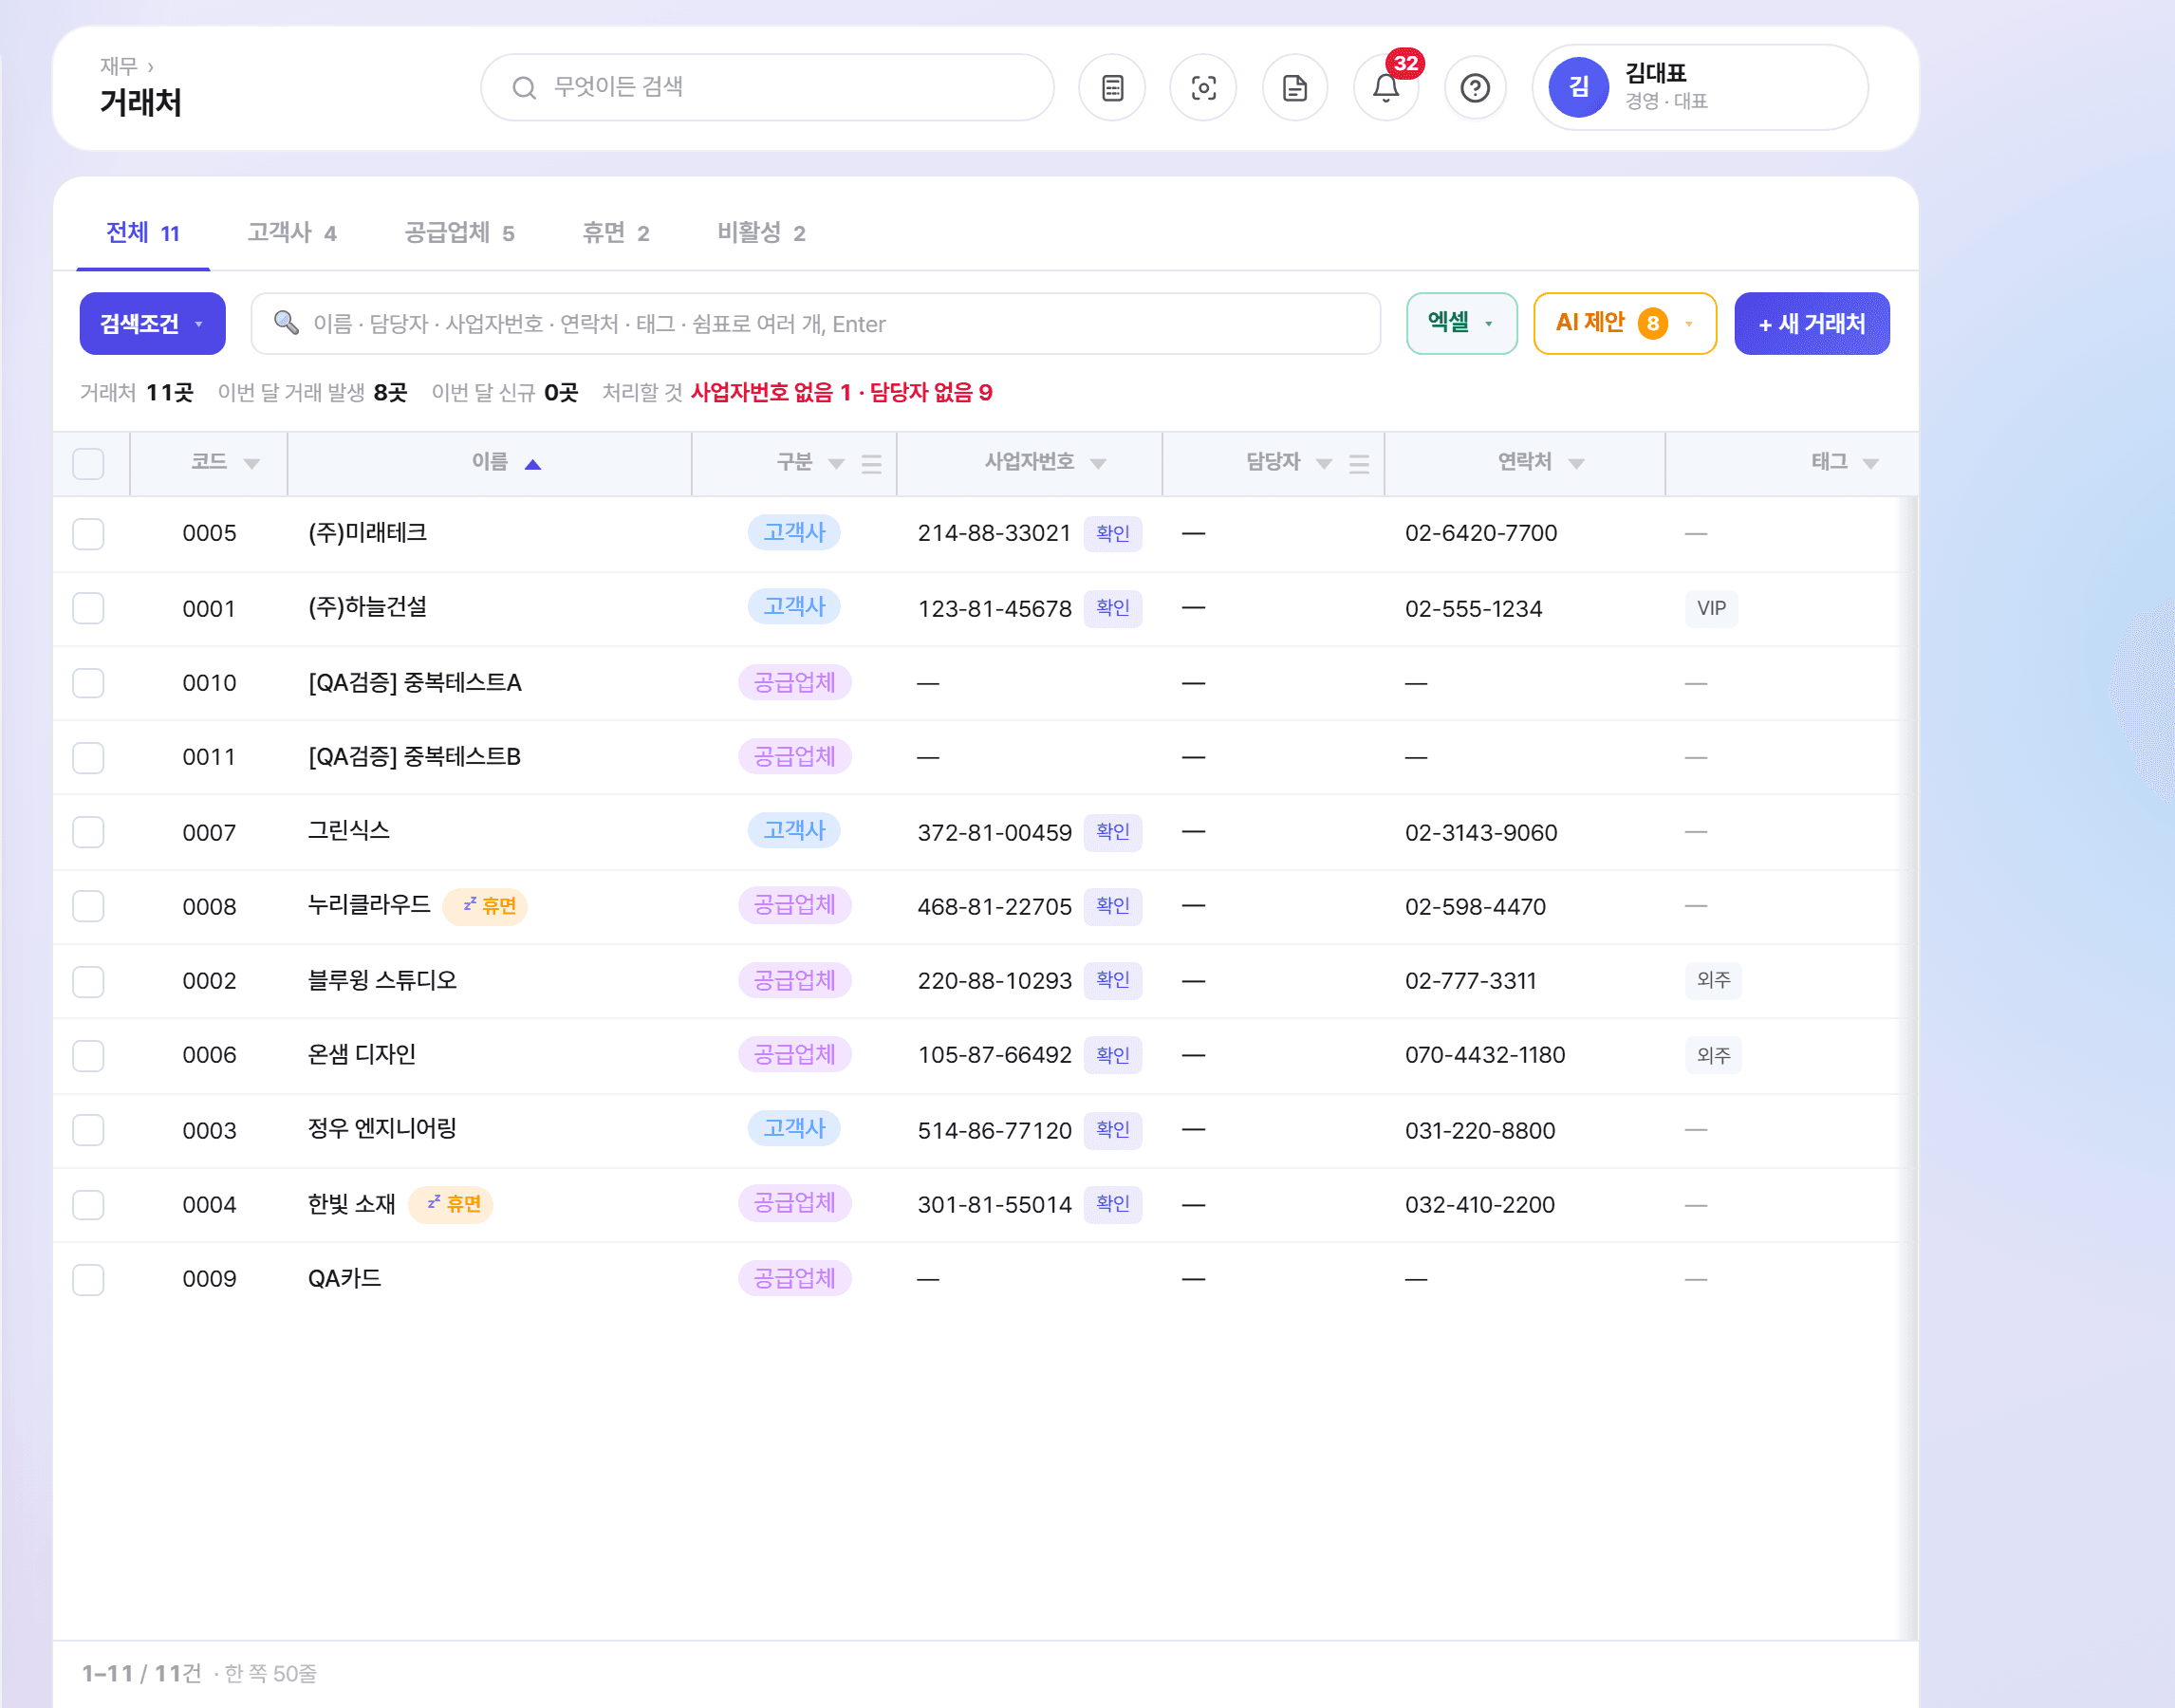Switch to the 공급업체 tab
This screenshot has width=2175, height=1708.
click(459, 233)
